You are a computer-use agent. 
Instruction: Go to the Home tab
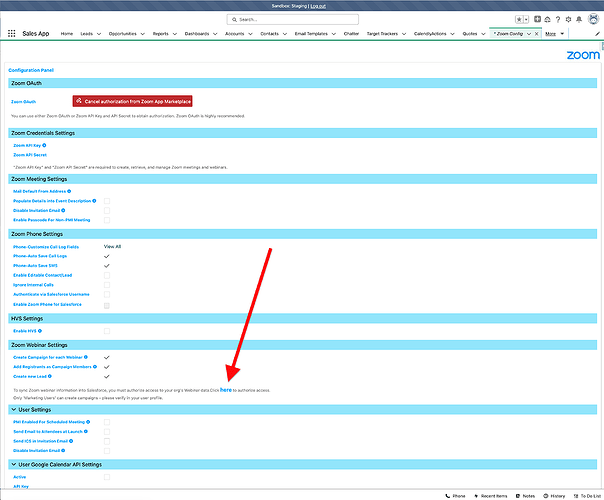click(x=67, y=34)
